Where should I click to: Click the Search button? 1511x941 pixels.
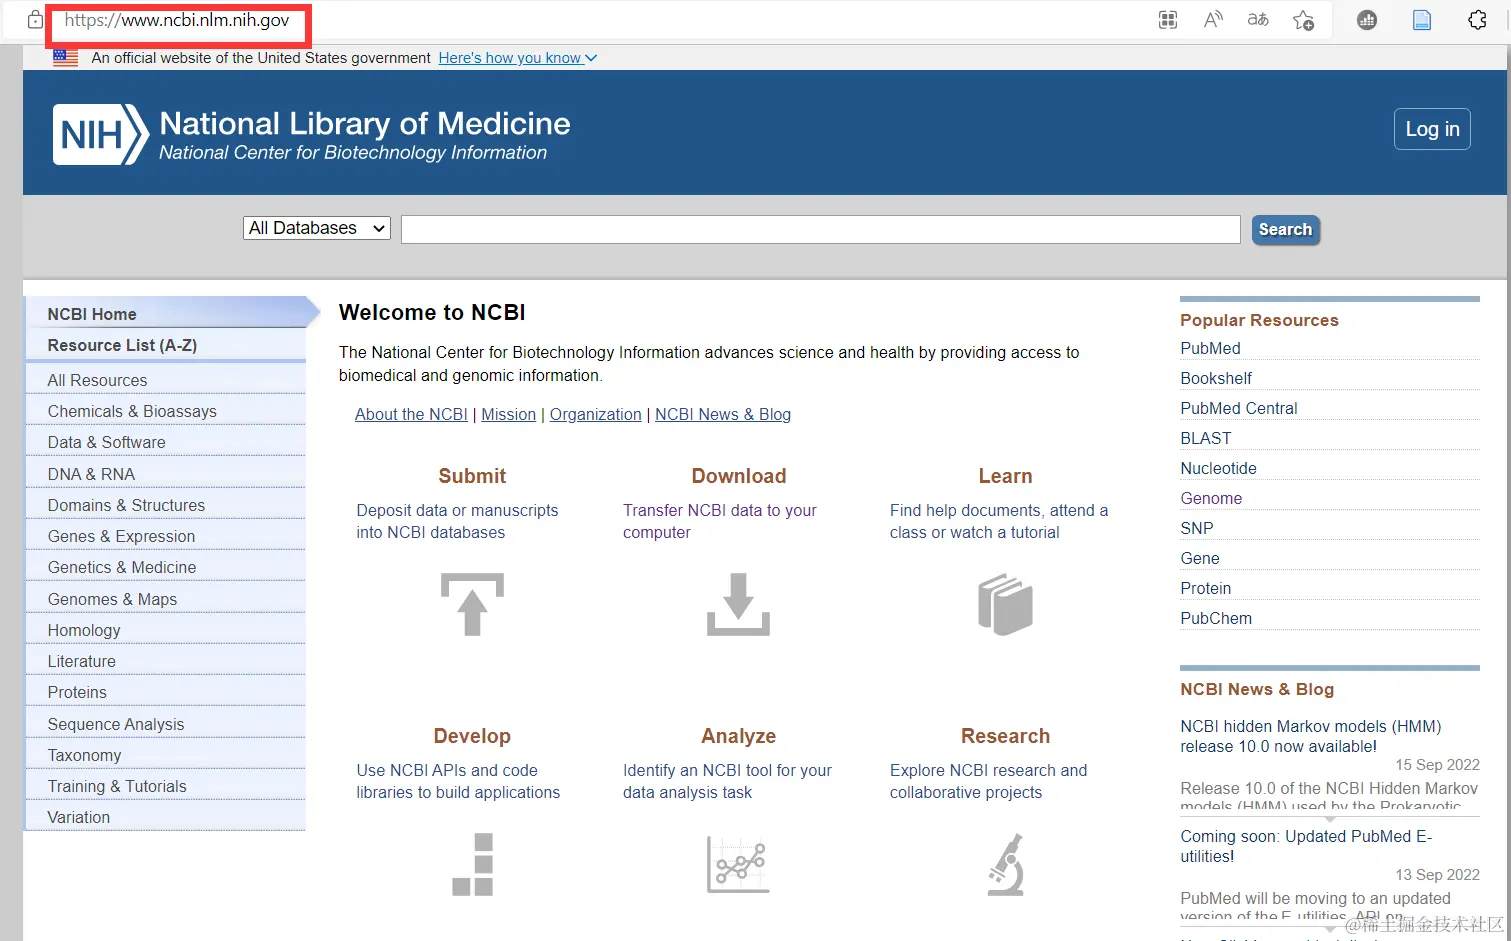coord(1285,229)
